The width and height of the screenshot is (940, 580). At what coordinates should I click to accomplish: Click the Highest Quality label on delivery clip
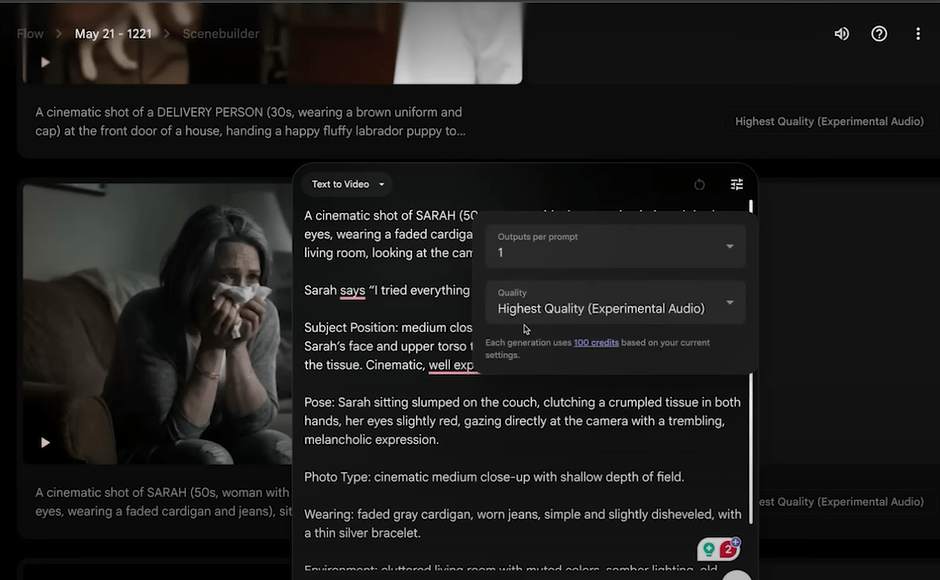tap(829, 122)
